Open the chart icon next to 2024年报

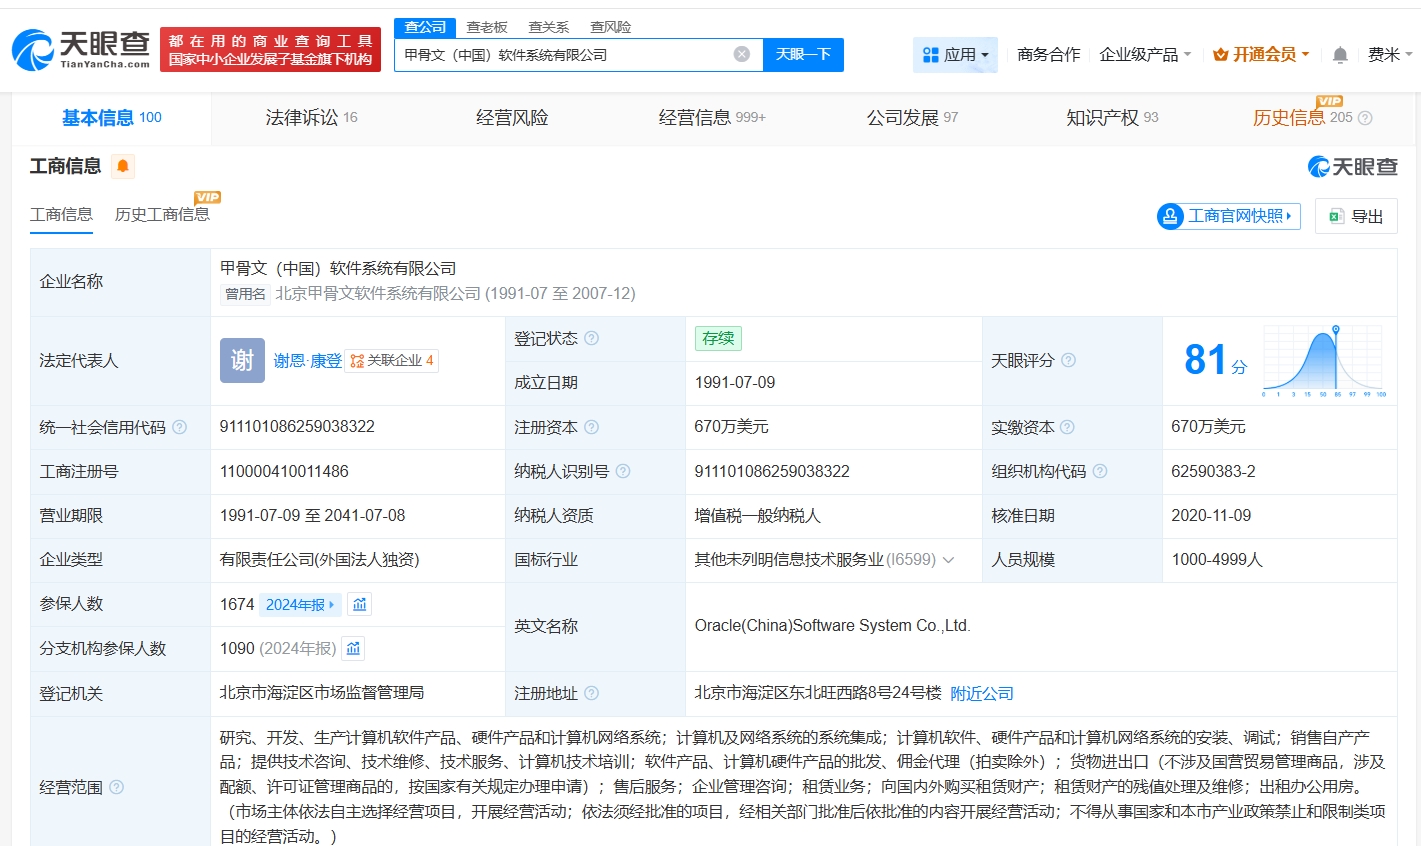[360, 604]
